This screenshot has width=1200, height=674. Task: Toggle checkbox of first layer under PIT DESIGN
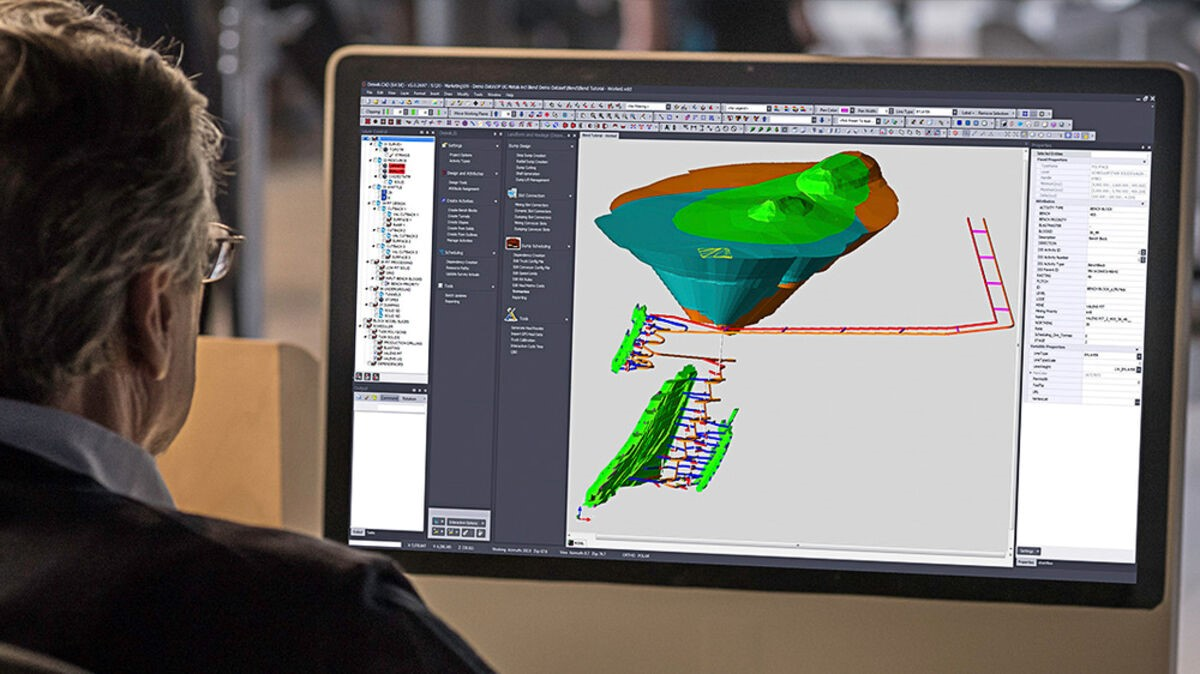[378, 208]
